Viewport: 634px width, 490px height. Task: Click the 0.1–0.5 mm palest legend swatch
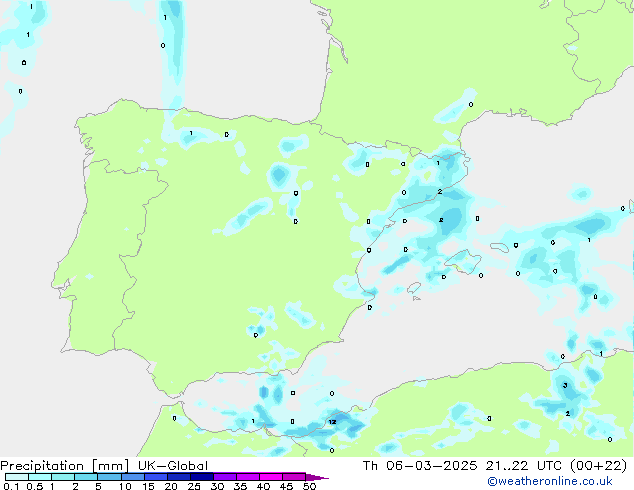click(17, 477)
